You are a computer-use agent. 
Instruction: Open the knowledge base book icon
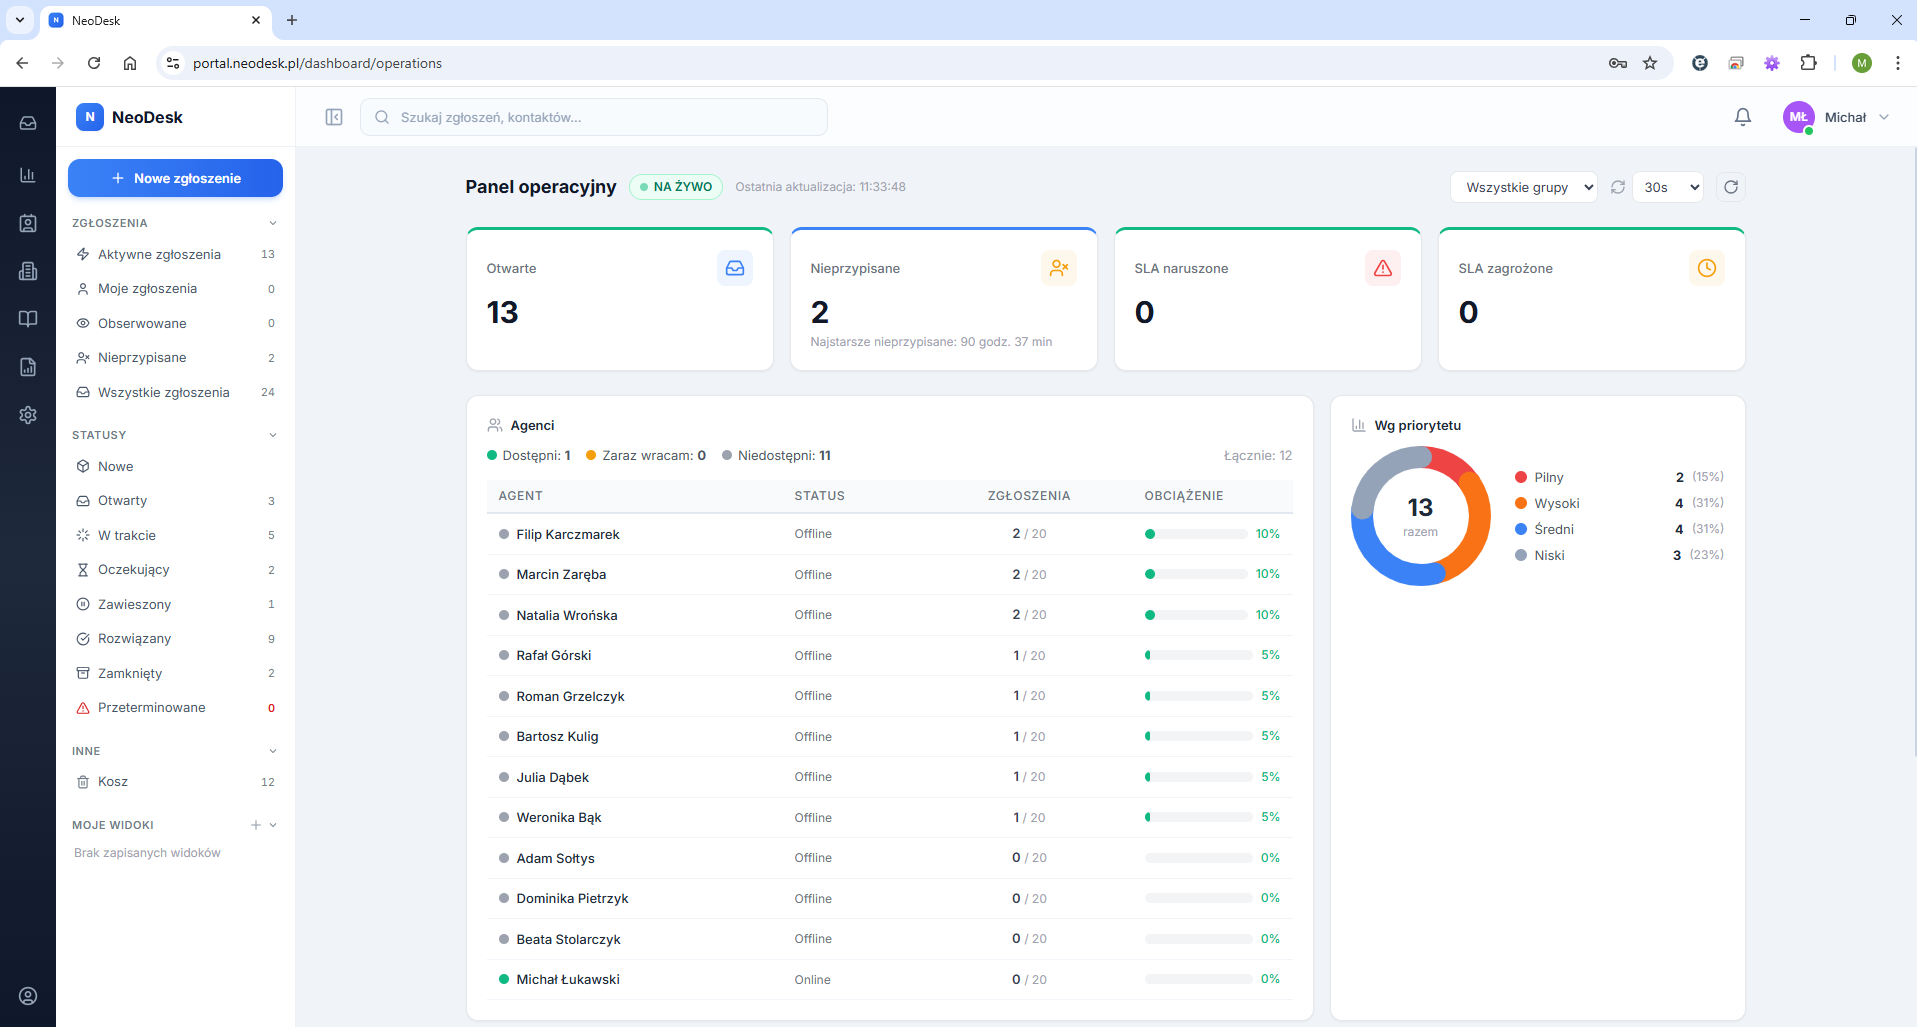click(x=28, y=319)
